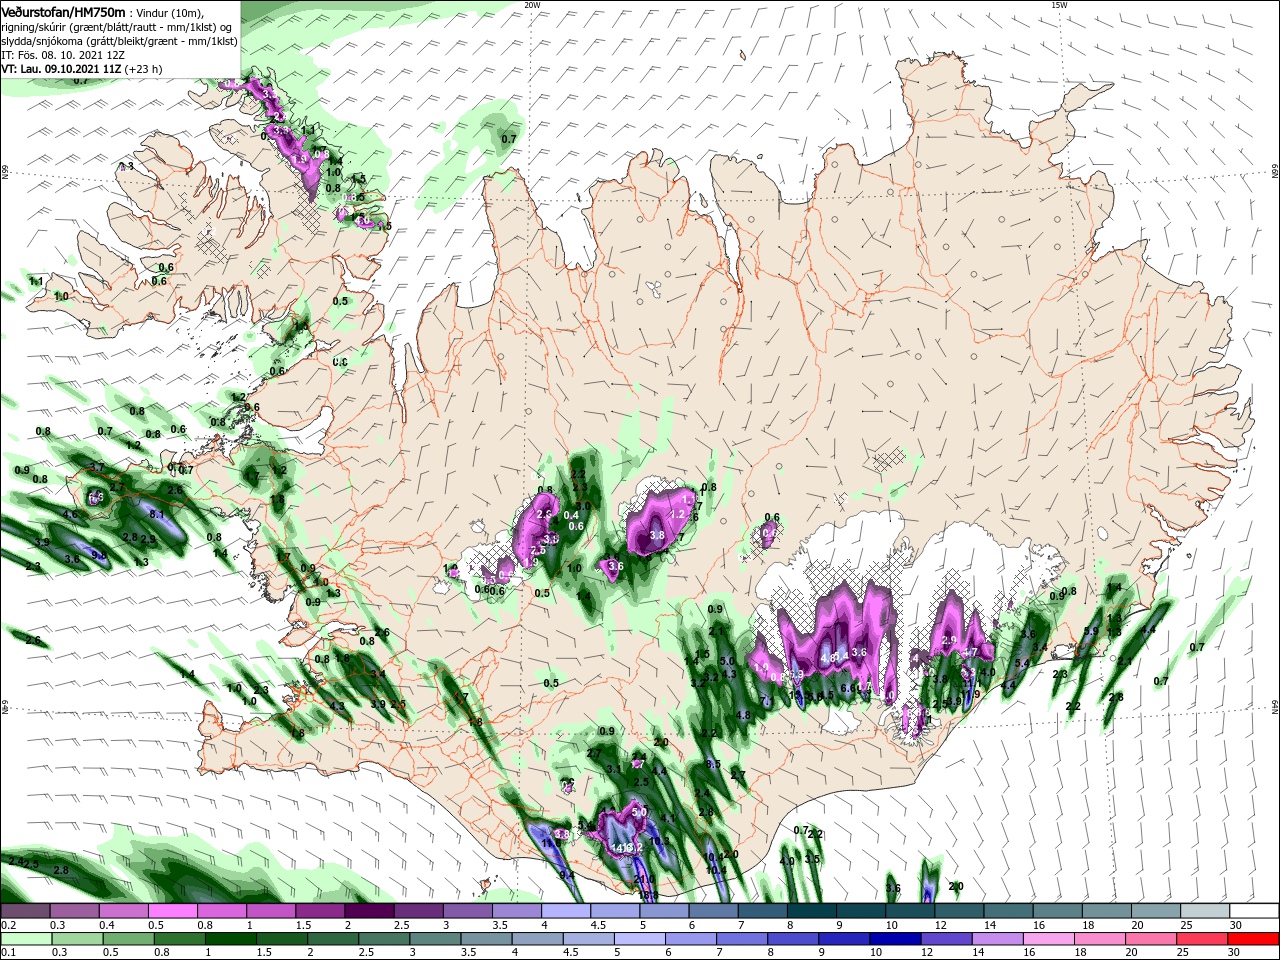Click the '8.1' precipitation value off the west coast

click(x=156, y=514)
